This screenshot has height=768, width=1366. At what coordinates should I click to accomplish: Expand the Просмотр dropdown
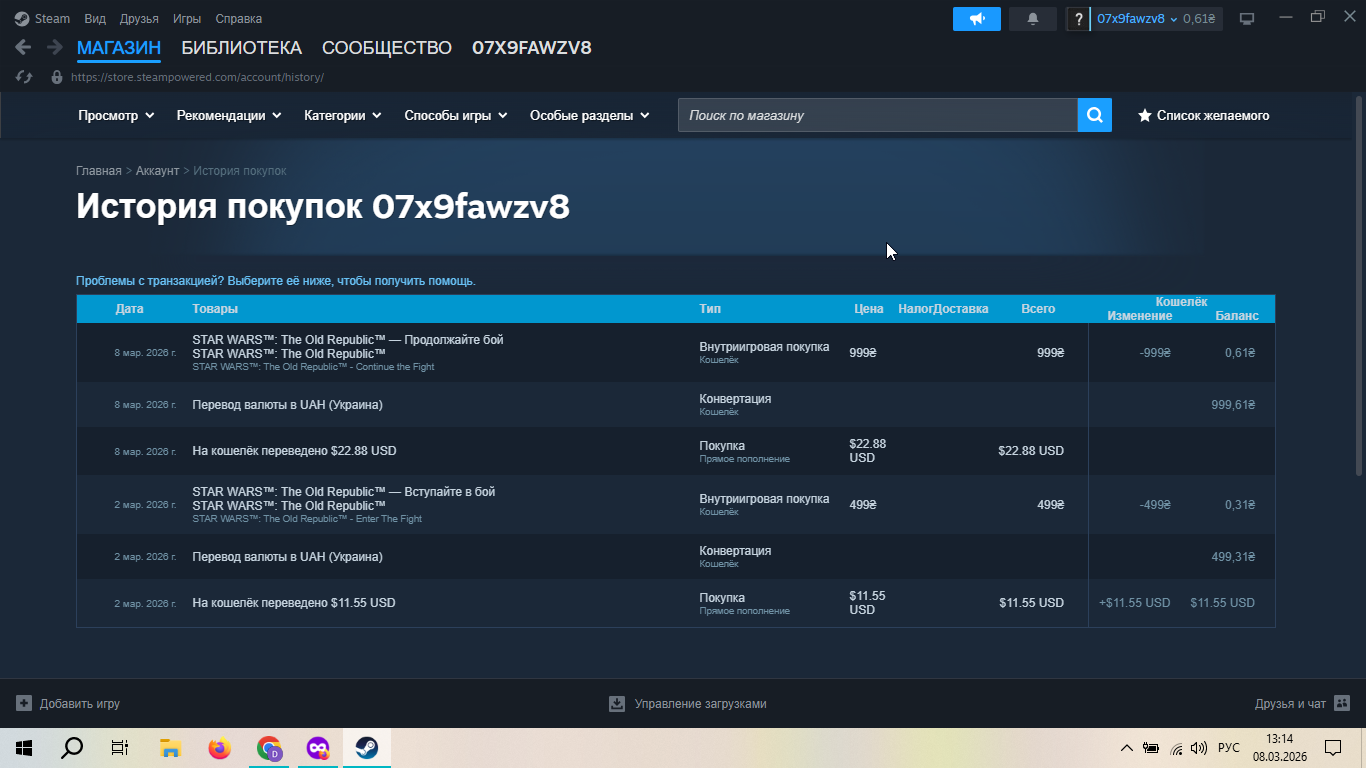point(116,115)
